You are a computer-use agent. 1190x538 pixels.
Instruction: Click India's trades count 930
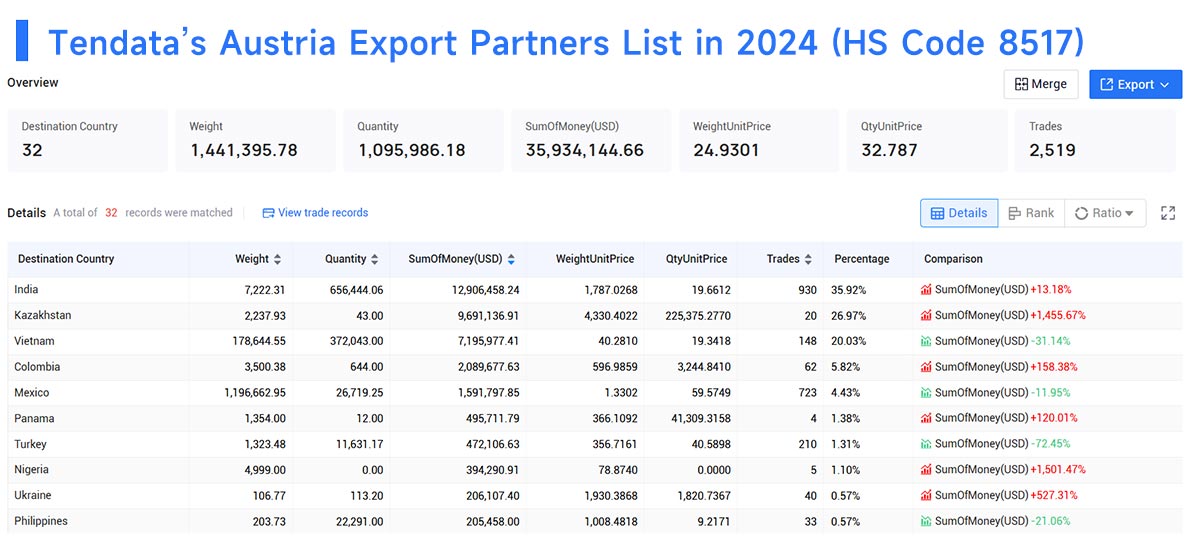coord(808,289)
